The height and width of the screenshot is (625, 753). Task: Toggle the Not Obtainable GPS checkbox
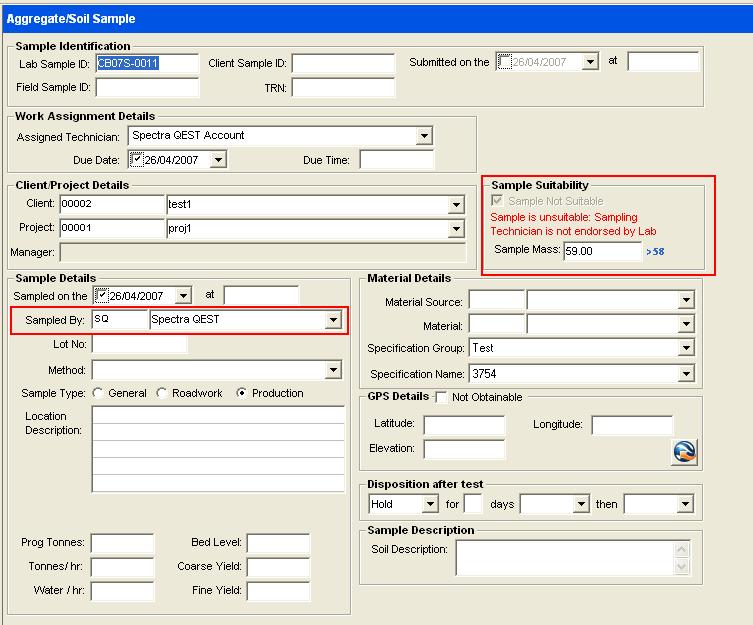point(442,397)
